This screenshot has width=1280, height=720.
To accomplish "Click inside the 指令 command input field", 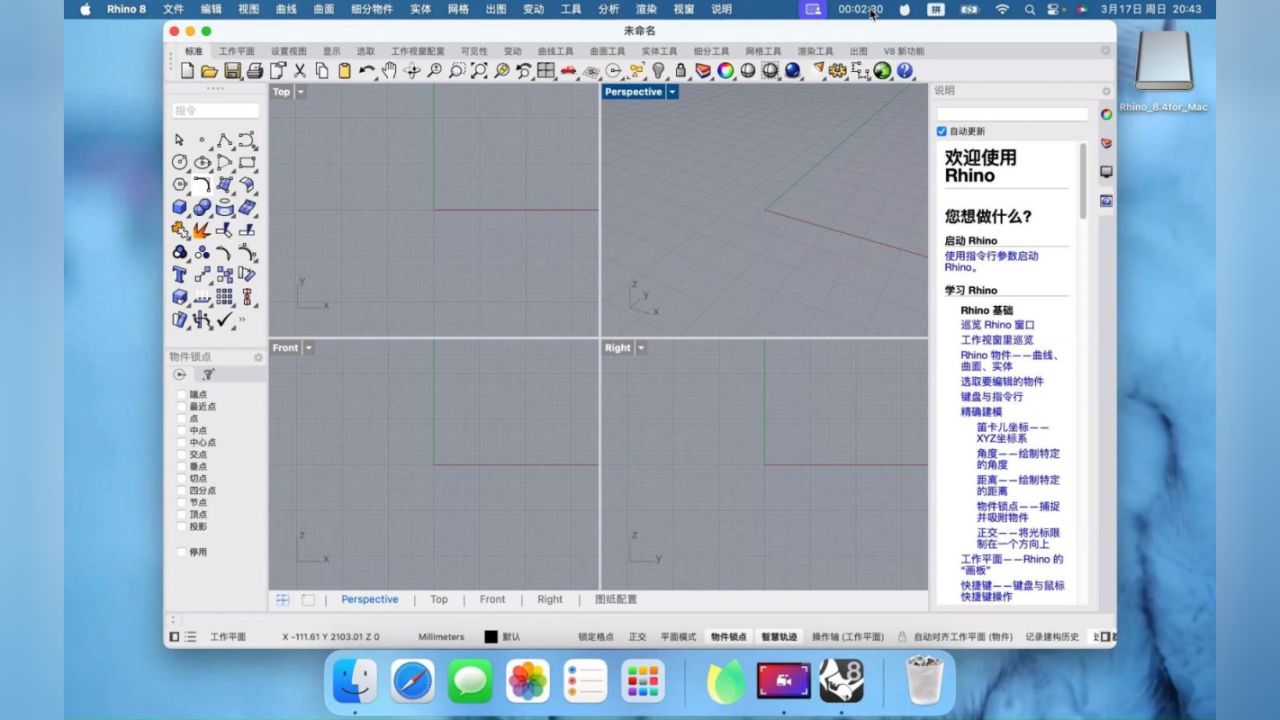I will (x=215, y=110).
